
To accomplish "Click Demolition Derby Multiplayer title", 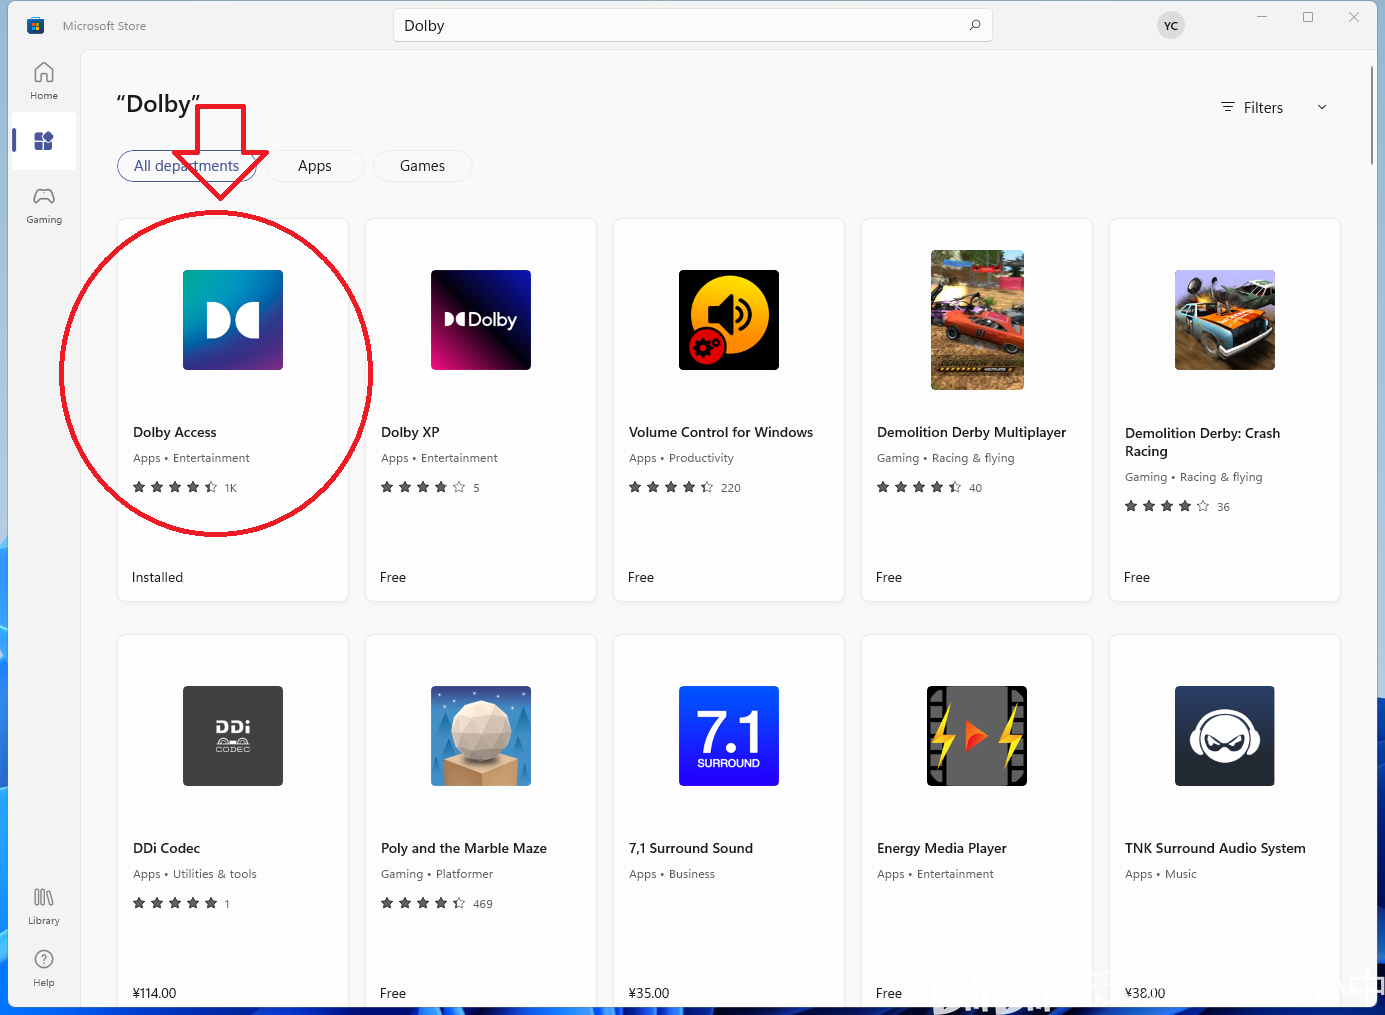I will 971,432.
